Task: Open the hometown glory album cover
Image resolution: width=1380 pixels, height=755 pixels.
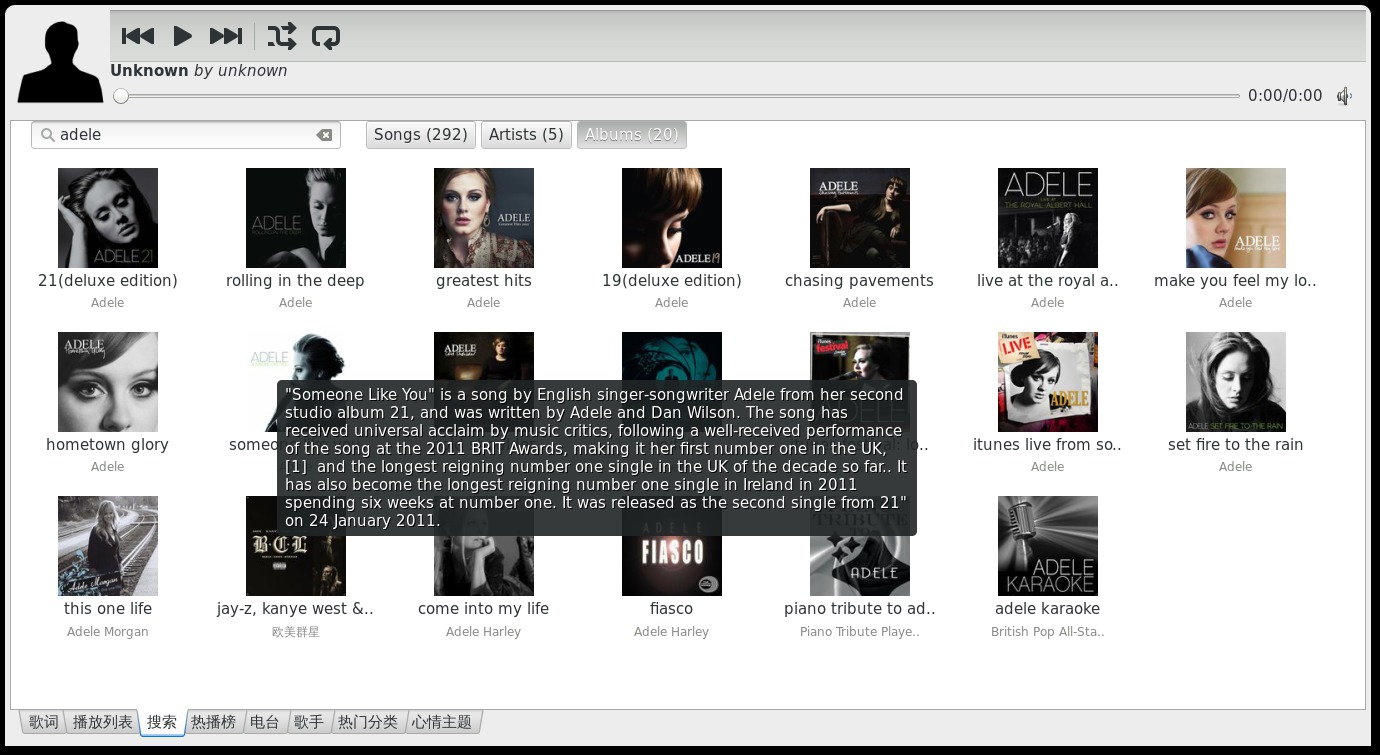Action: coord(108,382)
